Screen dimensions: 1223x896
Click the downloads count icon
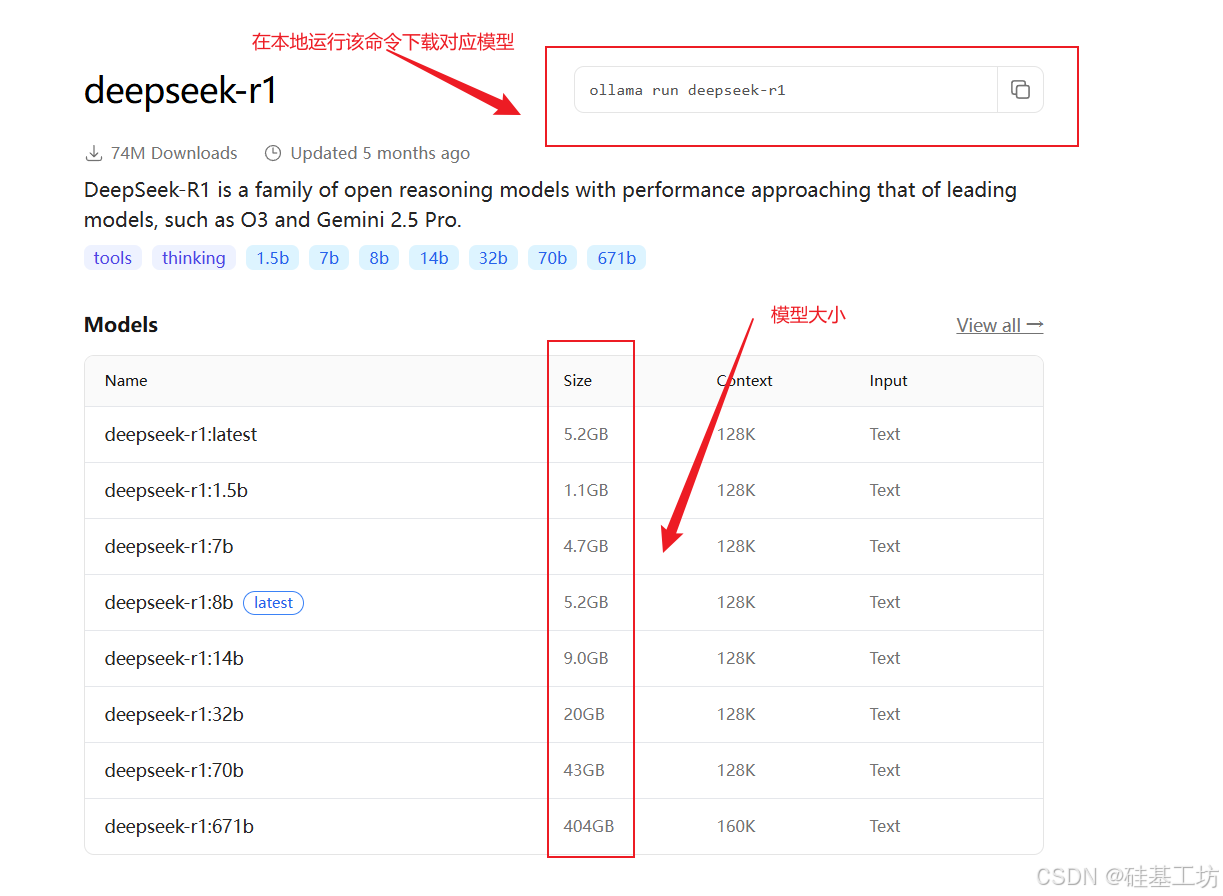pyautogui.click(x=94, y=153)
